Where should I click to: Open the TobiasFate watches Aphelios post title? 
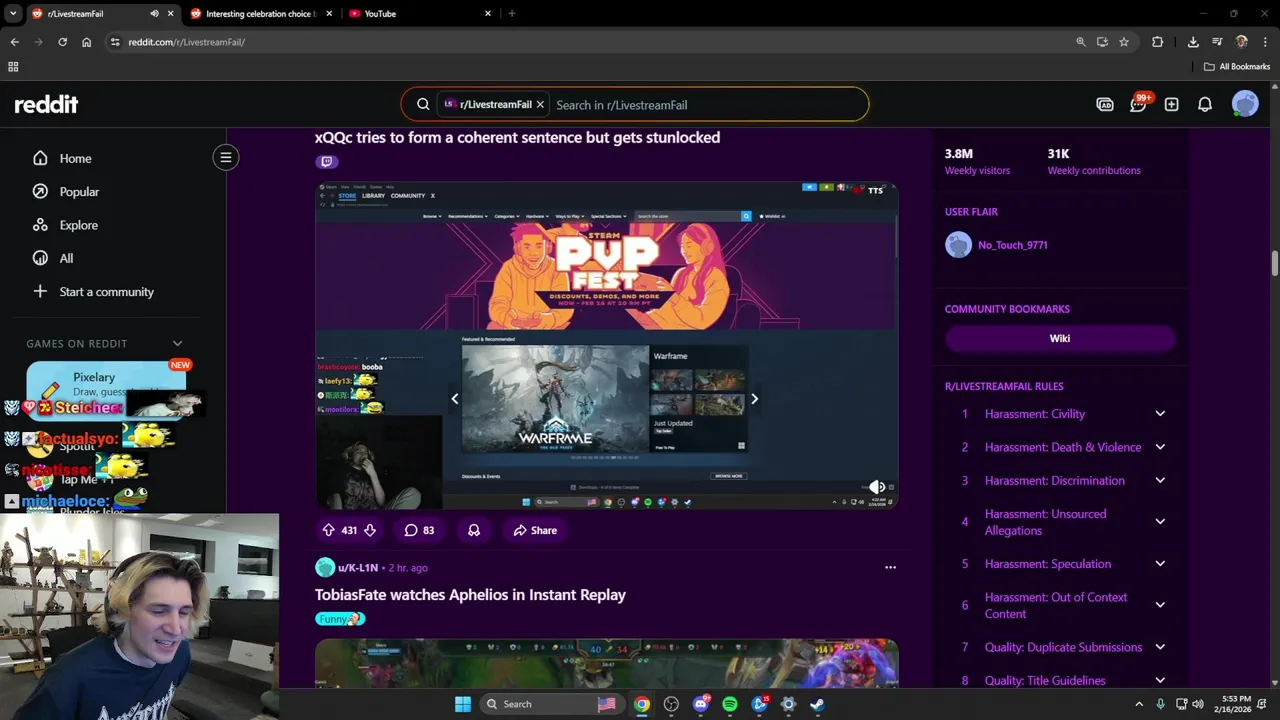coord(470,594)
